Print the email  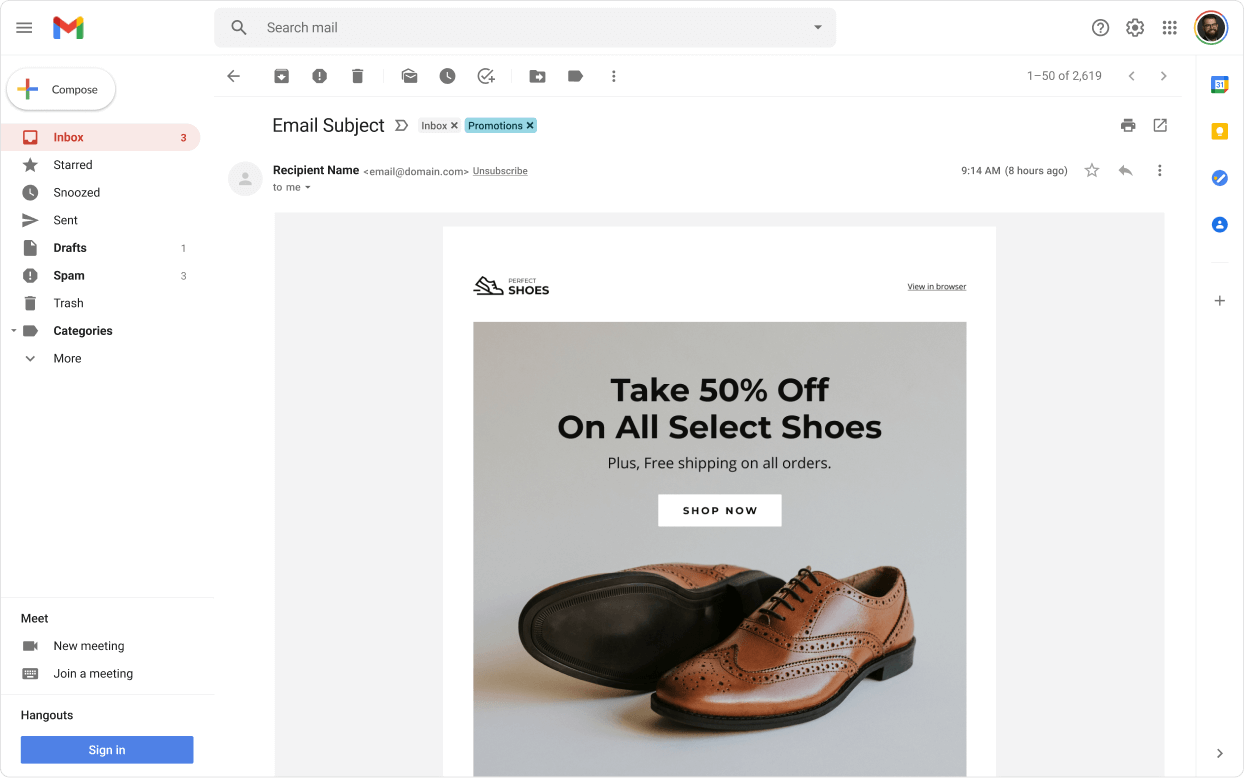(x=1128, y=125)
